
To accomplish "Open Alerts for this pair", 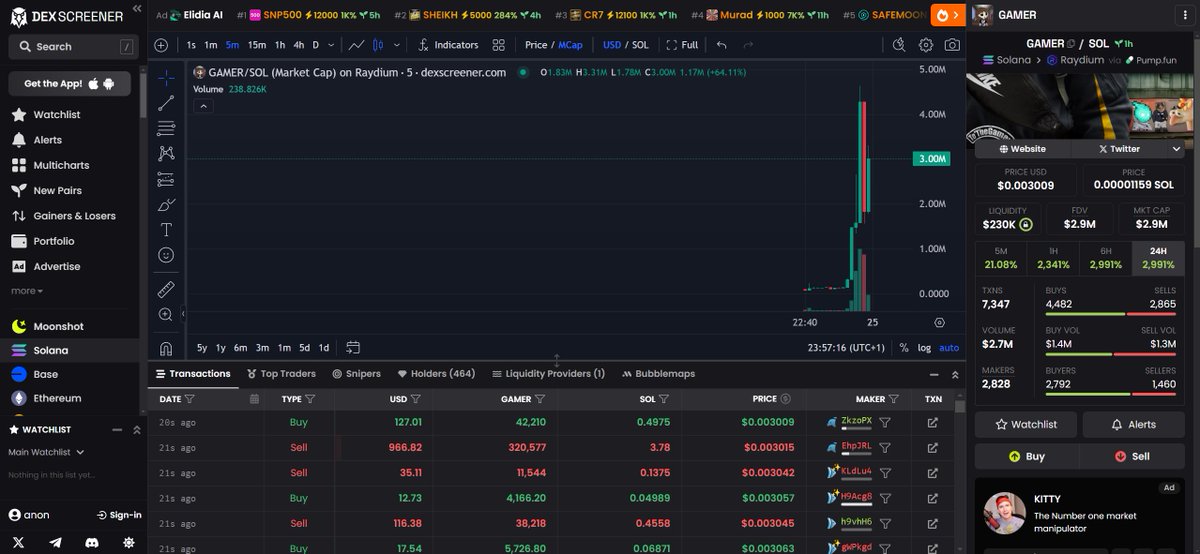I will coord(1133,424).
